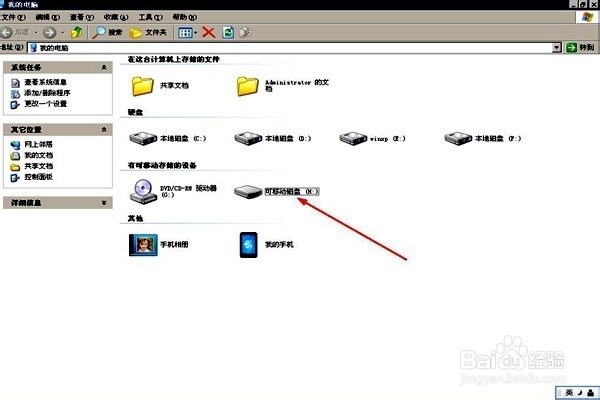Open the Back button history arrow
Screen dimensions: 600x400
pos(37,33)
